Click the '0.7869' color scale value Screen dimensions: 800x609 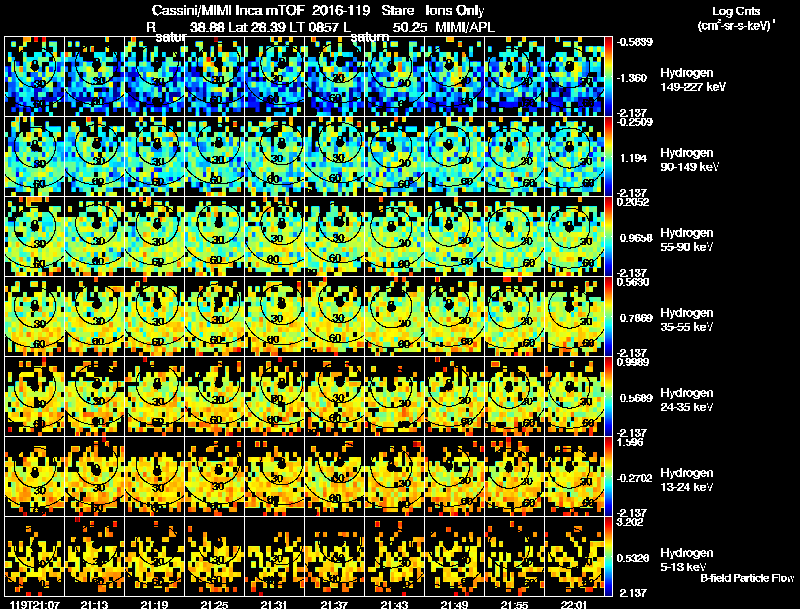[636, 318]
